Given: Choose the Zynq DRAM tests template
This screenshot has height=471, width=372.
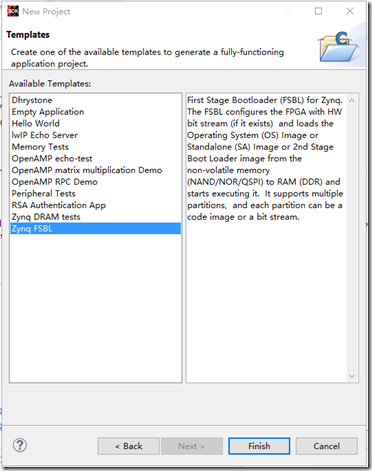Looking at the screenshot, I should pyautogui.click(x=46, y=217).
